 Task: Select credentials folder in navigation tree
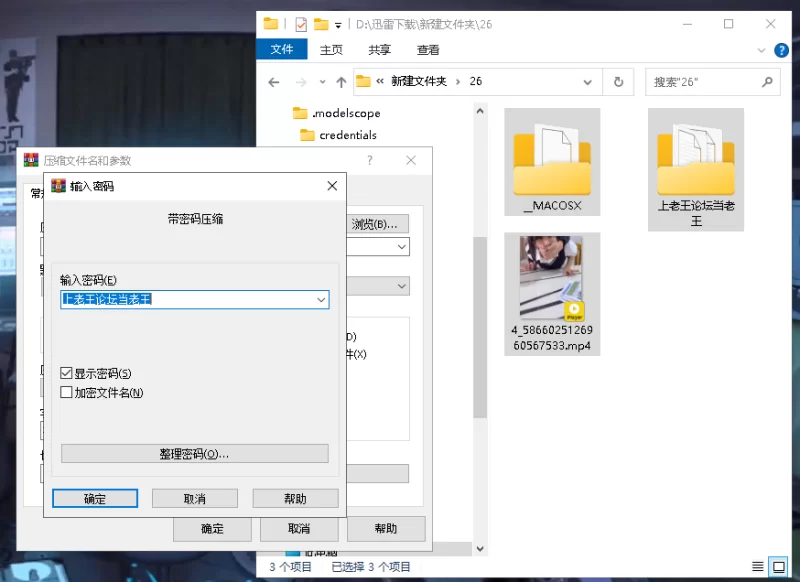pyautogui.click(x=339, y=135)
